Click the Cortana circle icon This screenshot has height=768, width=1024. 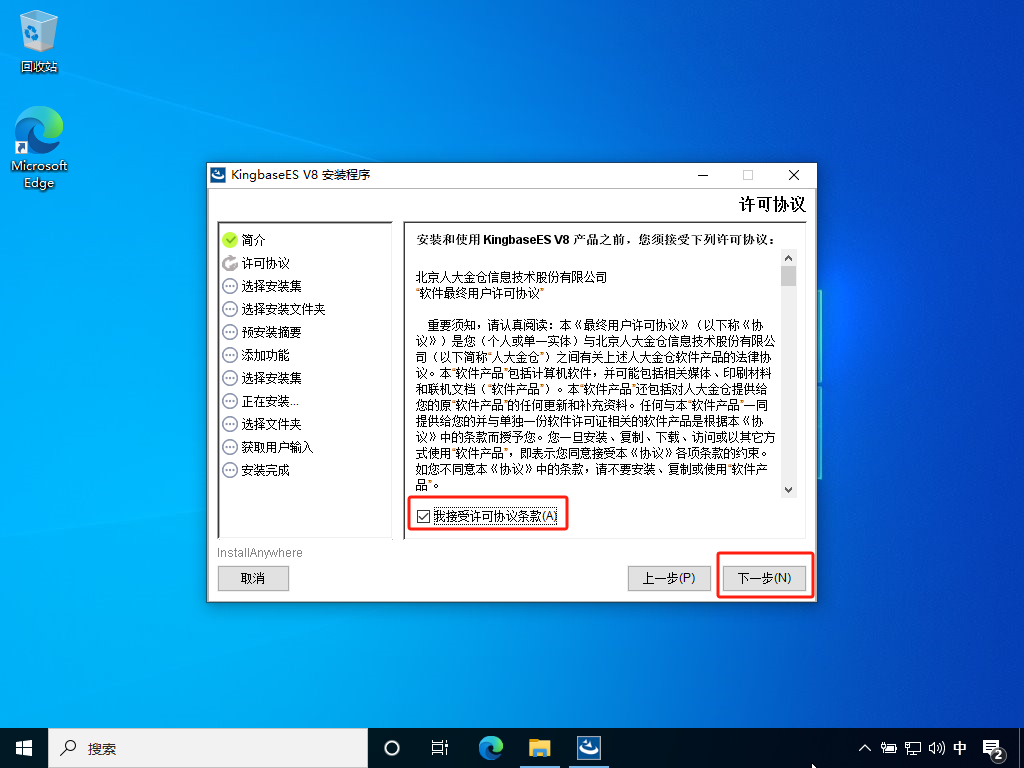(x=392, y=747)
